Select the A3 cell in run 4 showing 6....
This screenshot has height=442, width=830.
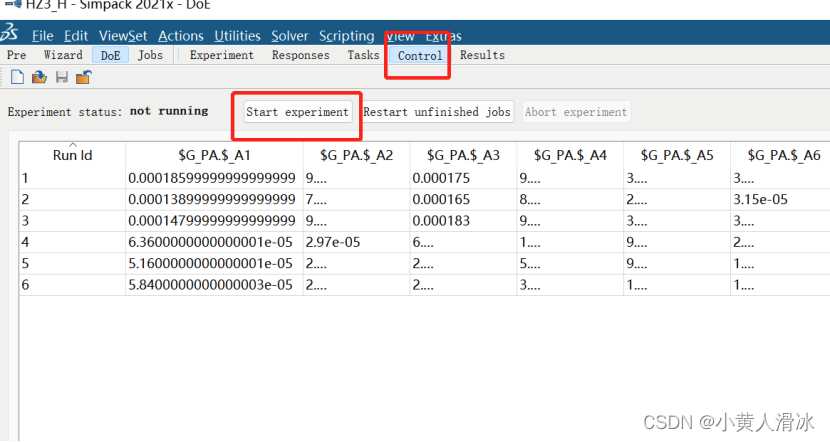coord(463,242)
